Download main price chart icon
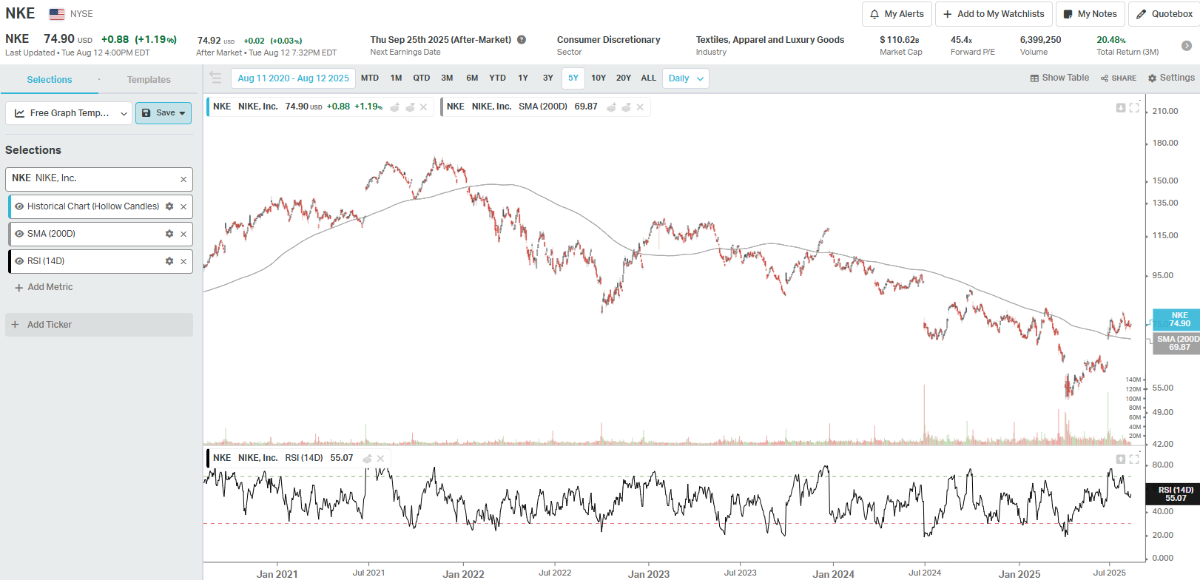The image size is (1200, 580). point(1121,108)
